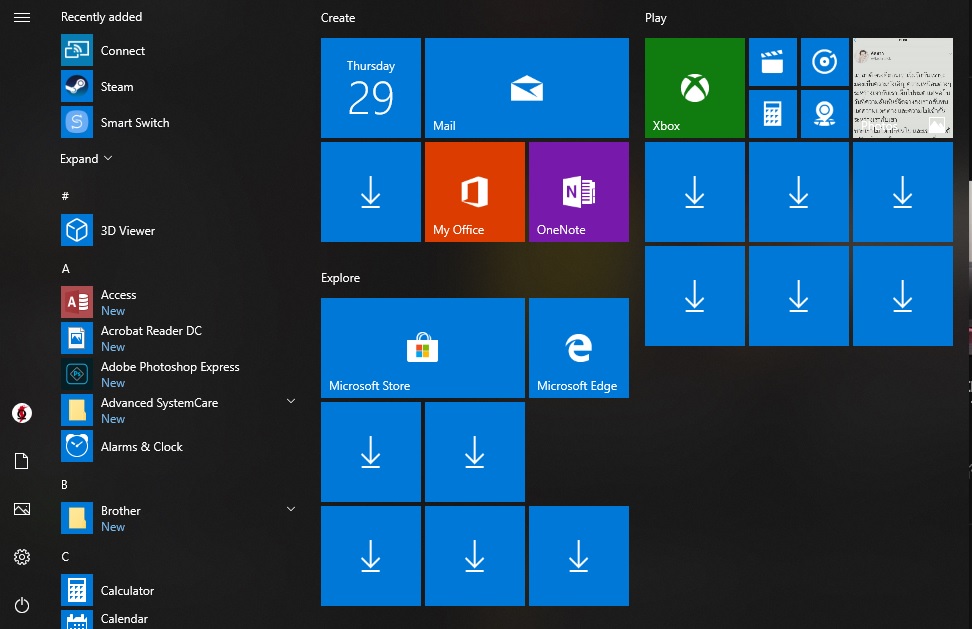Click the letter A section header
Viewport: 972px width, 629px height.
pos(66,268)
